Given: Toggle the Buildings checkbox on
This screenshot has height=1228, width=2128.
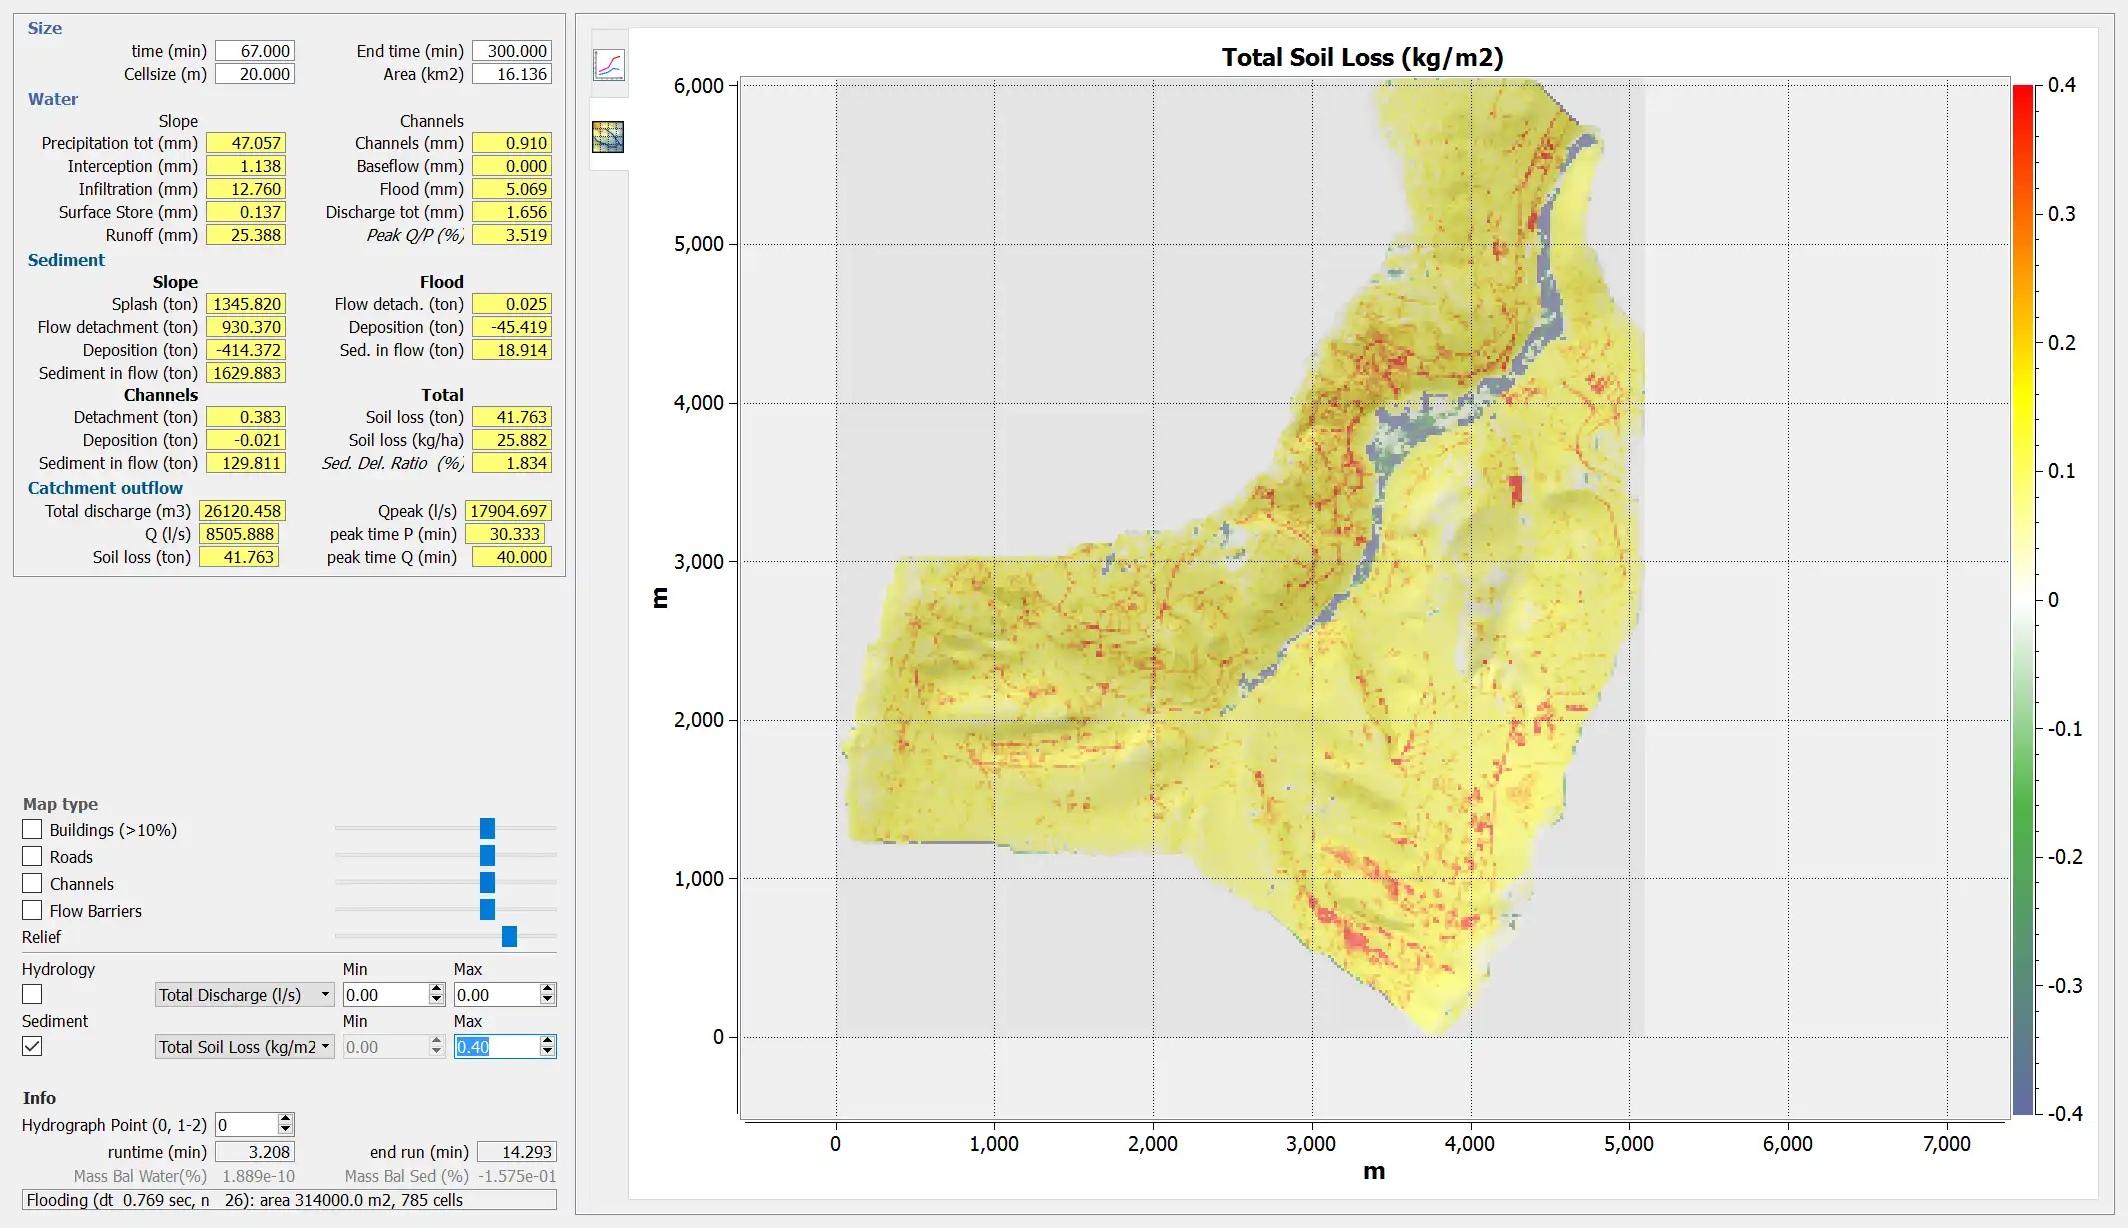Looking at the screenshot, I should point(31,829).
